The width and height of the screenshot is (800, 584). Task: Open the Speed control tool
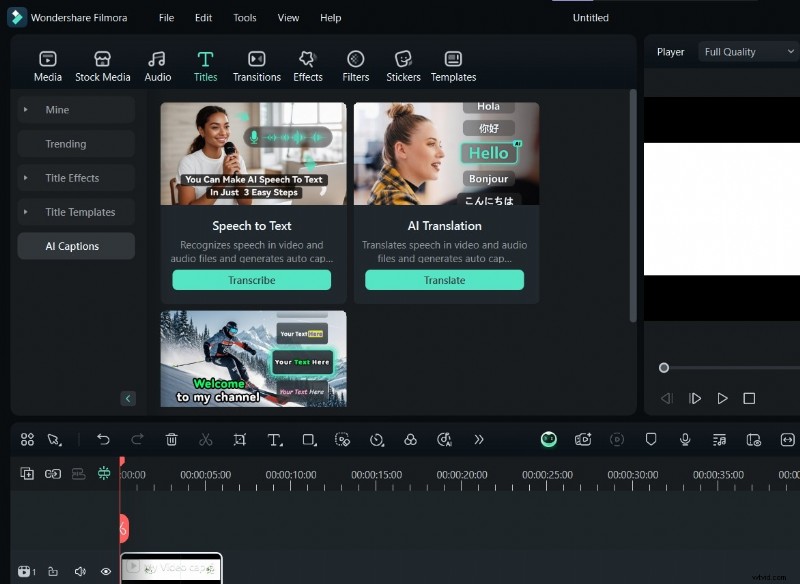[377, 440]
